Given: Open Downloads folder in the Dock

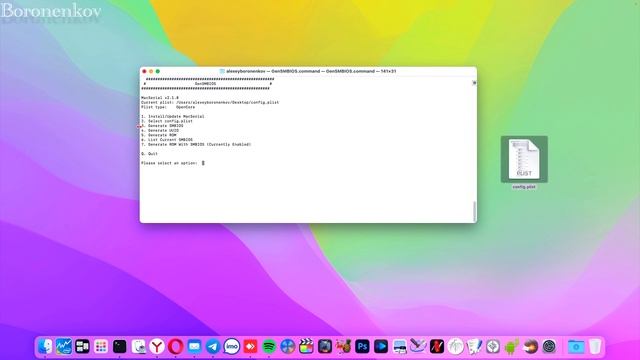Looking at the screenshot, I should tap(576, 347).
